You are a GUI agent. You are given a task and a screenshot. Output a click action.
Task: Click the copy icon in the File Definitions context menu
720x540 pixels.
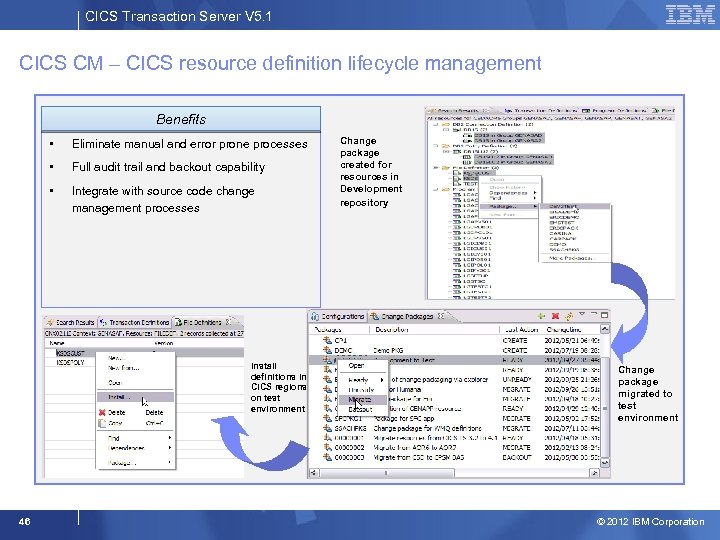pos(102,423)
